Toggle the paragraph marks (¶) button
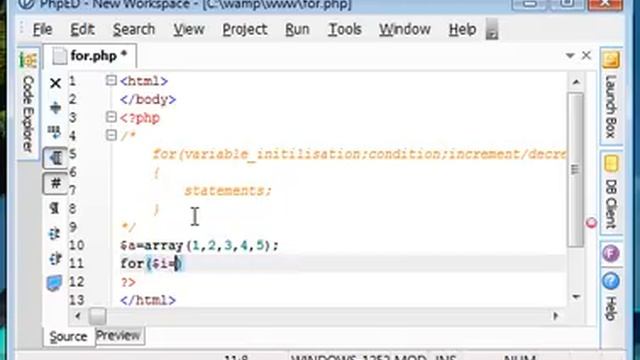The height and width of the screenshot is (360, 640). pyautogui.click(x=54, y=208)
